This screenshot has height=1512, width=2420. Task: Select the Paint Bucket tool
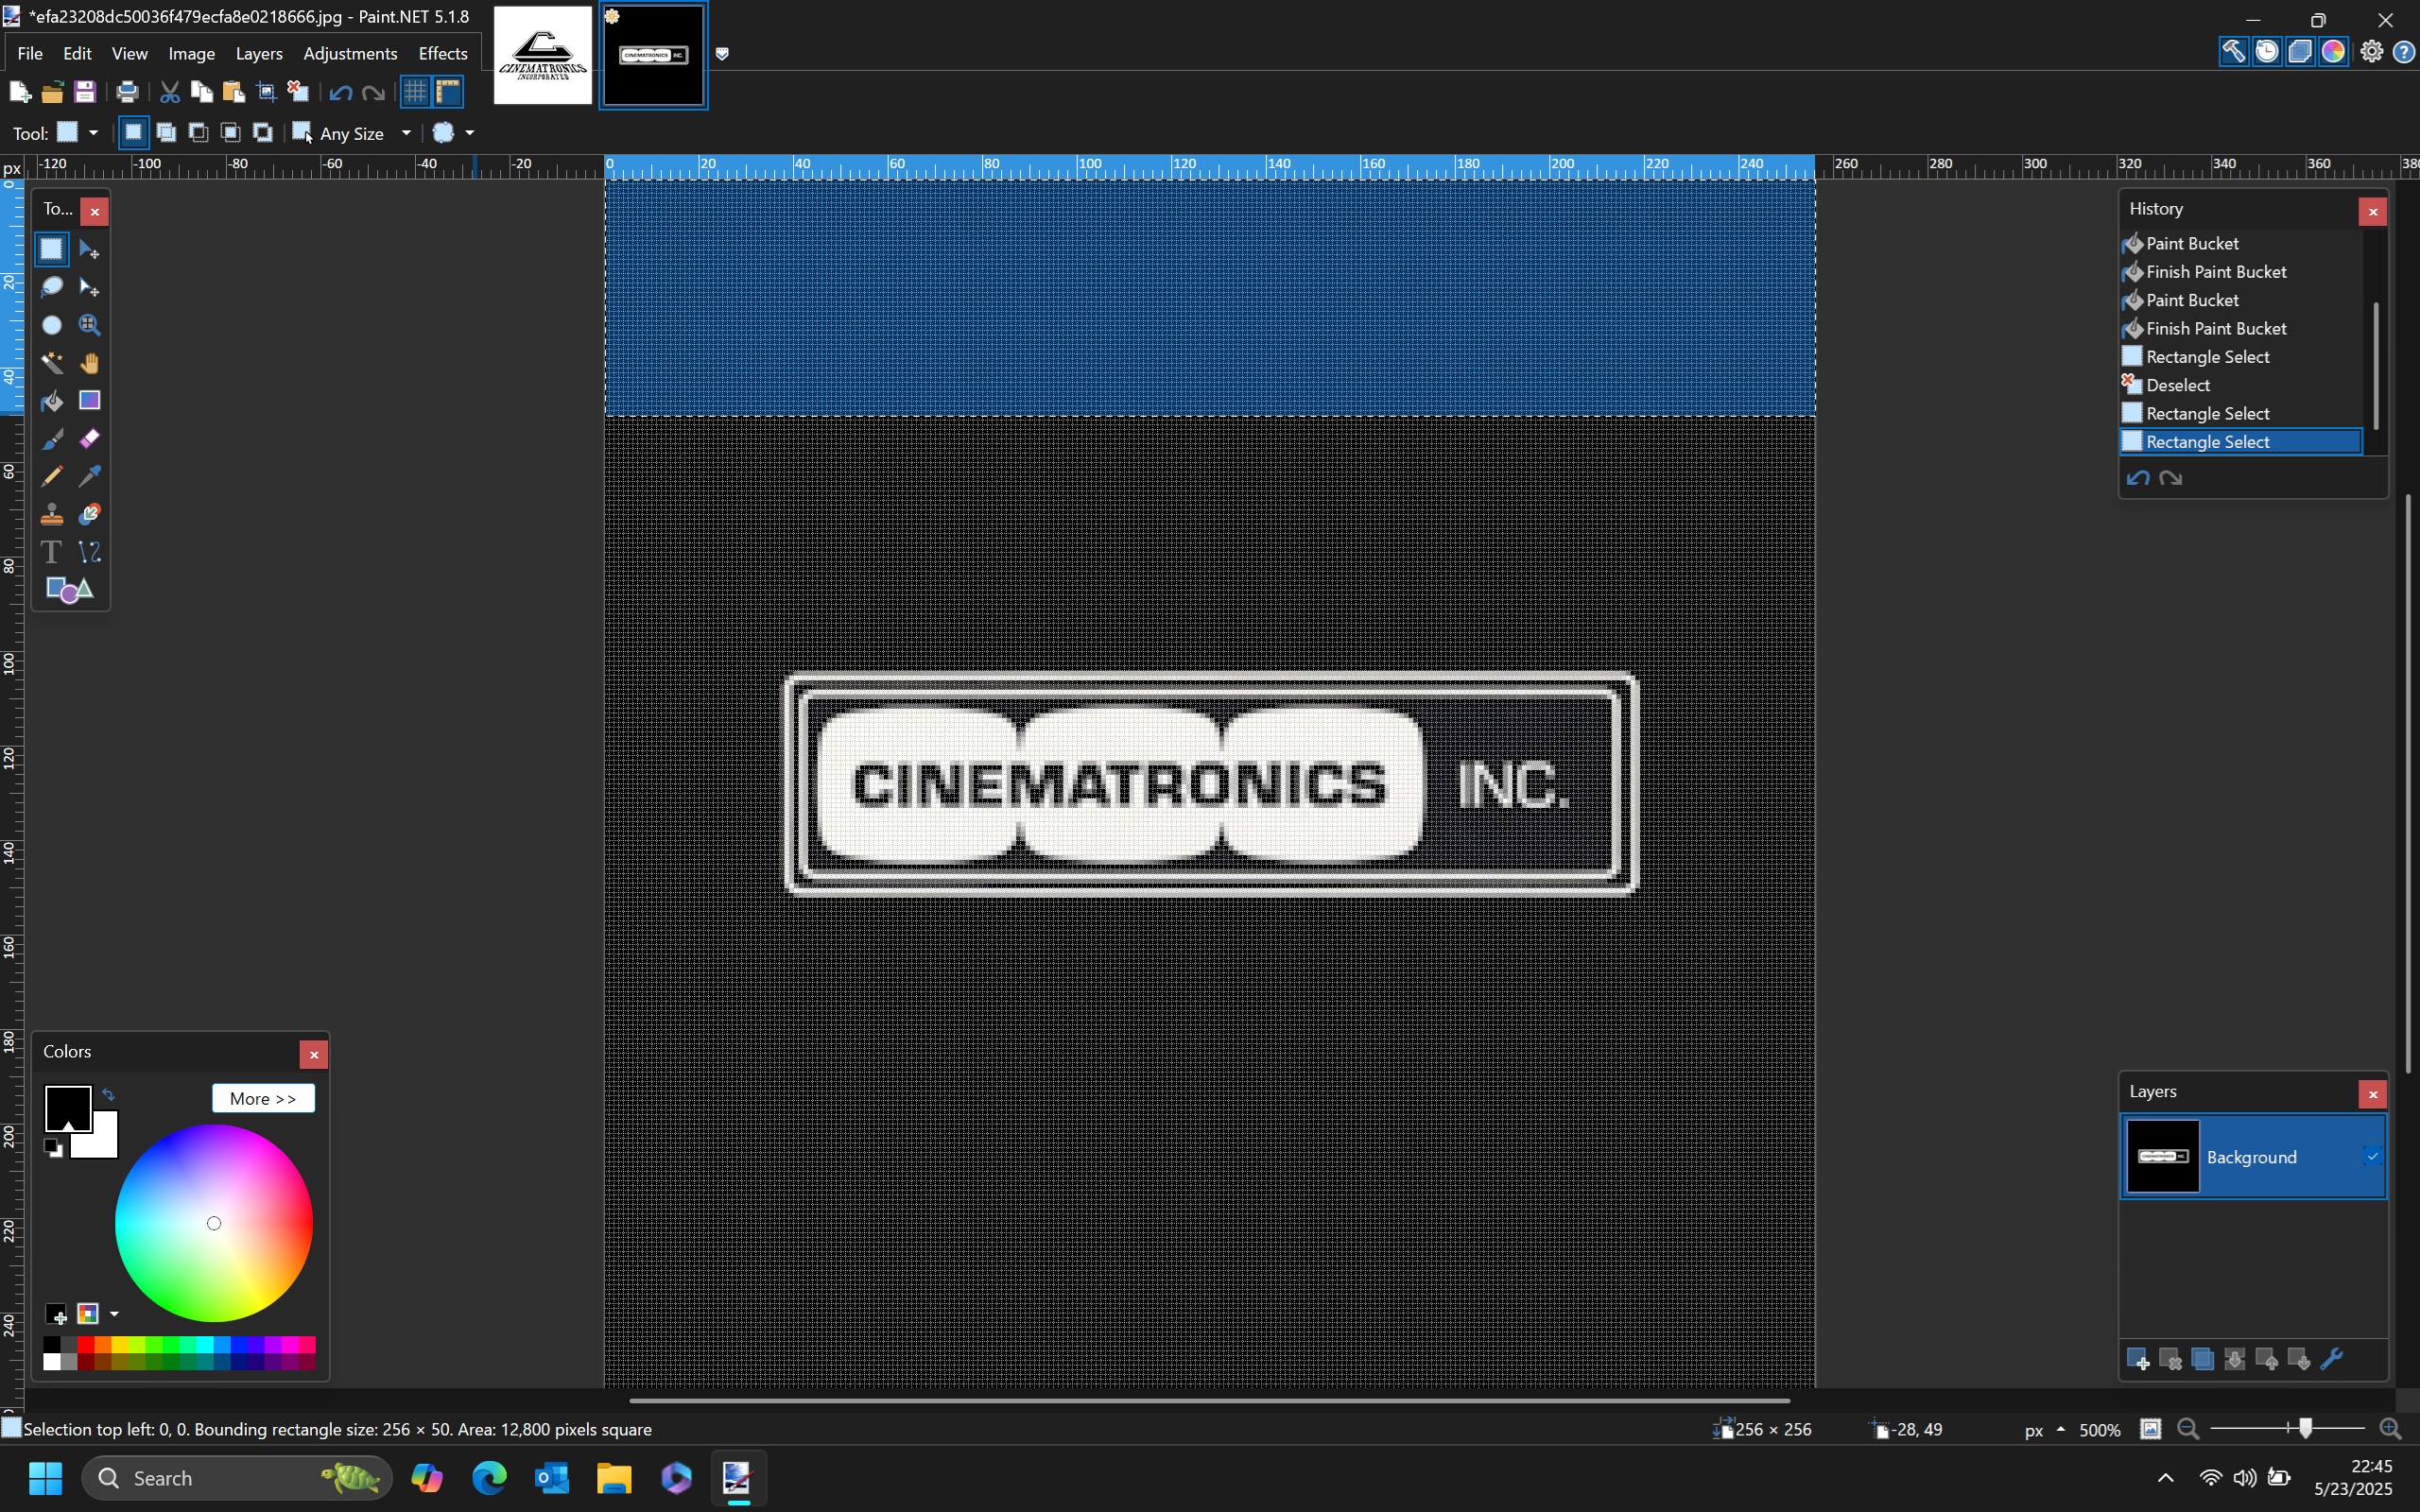click(x=51, y=401)
